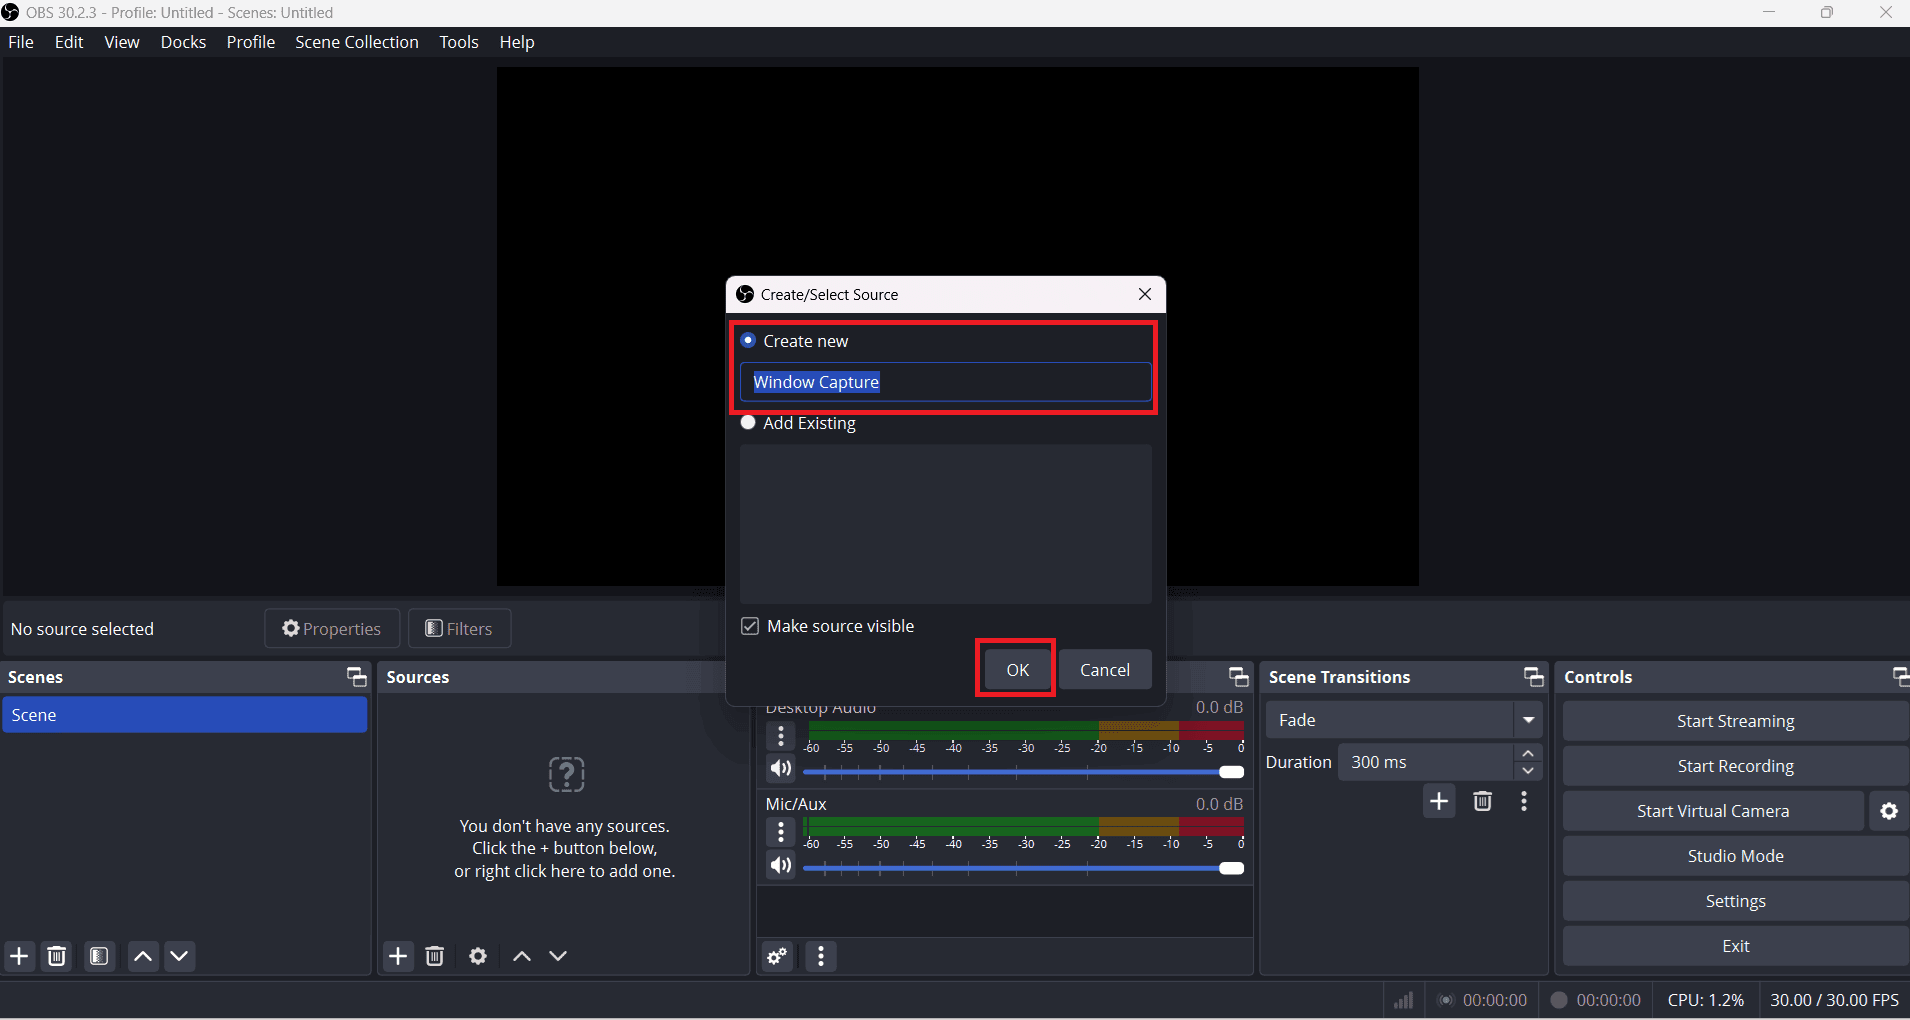The height and width of the screenshot is (1020, 1910).
Task: Undock the Scene Transitions panel
Action: coord(1534,677)
